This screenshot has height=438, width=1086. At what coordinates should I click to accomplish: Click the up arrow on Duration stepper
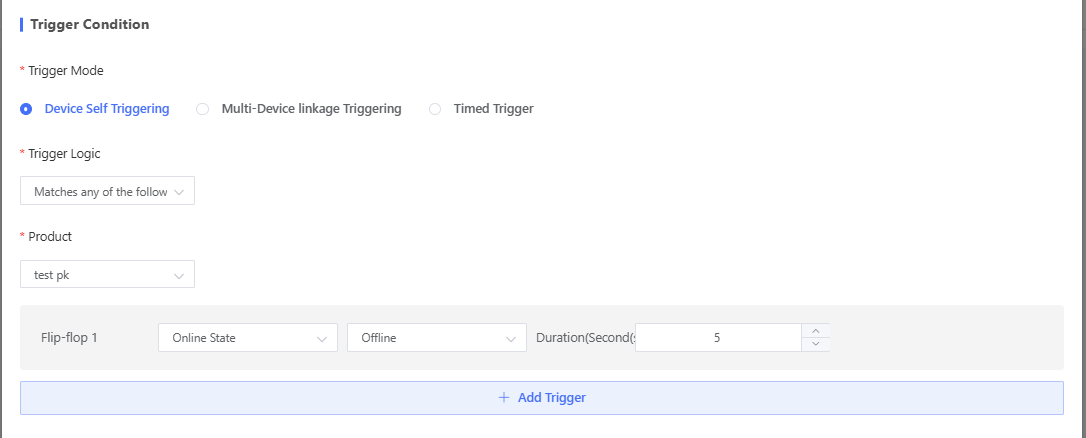(816, 331)
